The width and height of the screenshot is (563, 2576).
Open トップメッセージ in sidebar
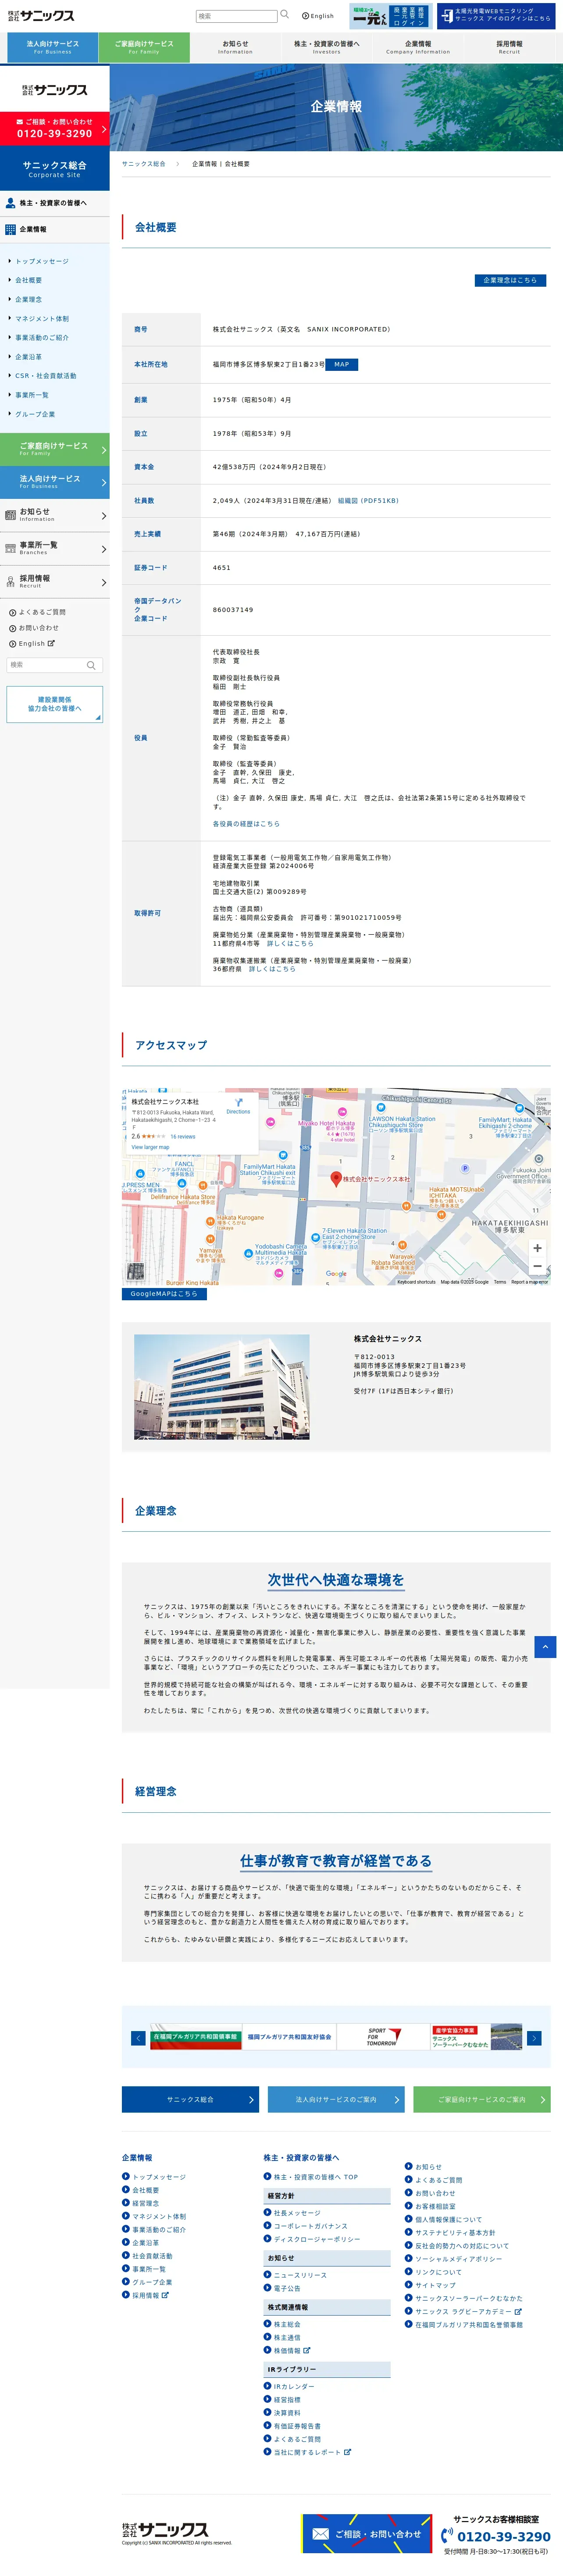(42, 261)
